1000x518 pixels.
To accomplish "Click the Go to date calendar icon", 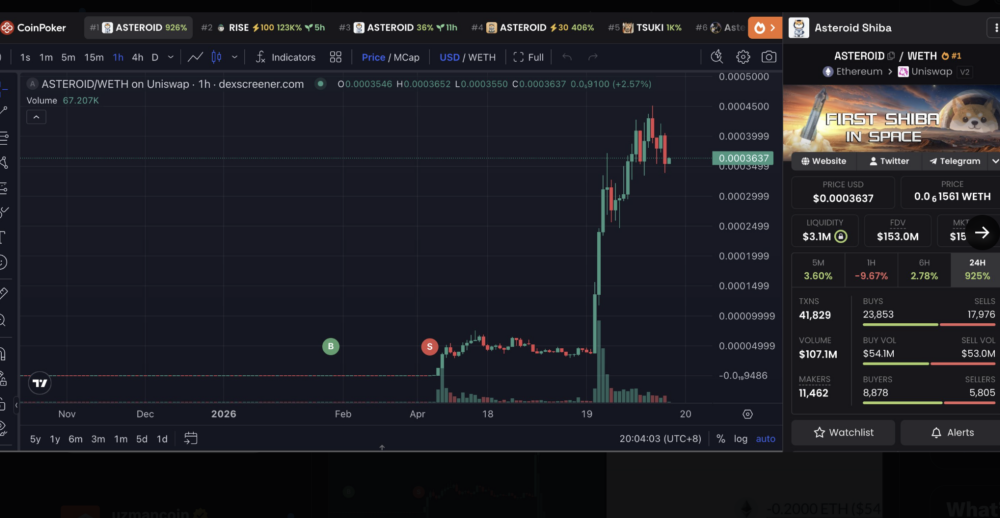I will point(191,438).
